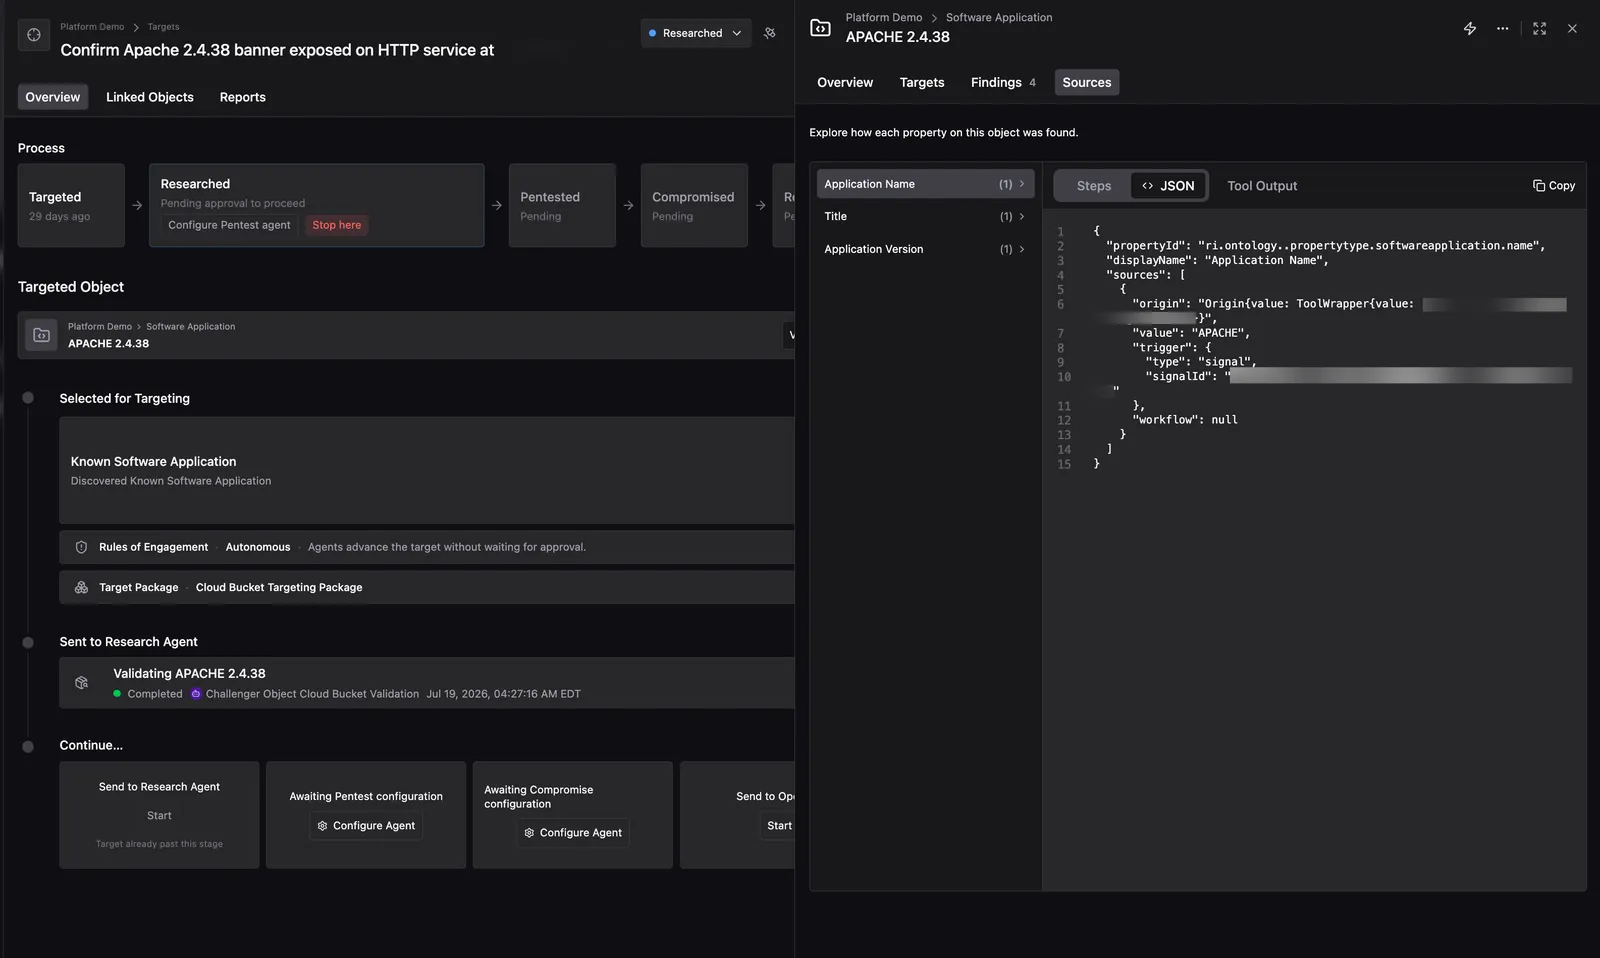The height and width of the screenshot is (958, 1600).
Task: Expand the Application Name property row
Action: coord(925,184)
